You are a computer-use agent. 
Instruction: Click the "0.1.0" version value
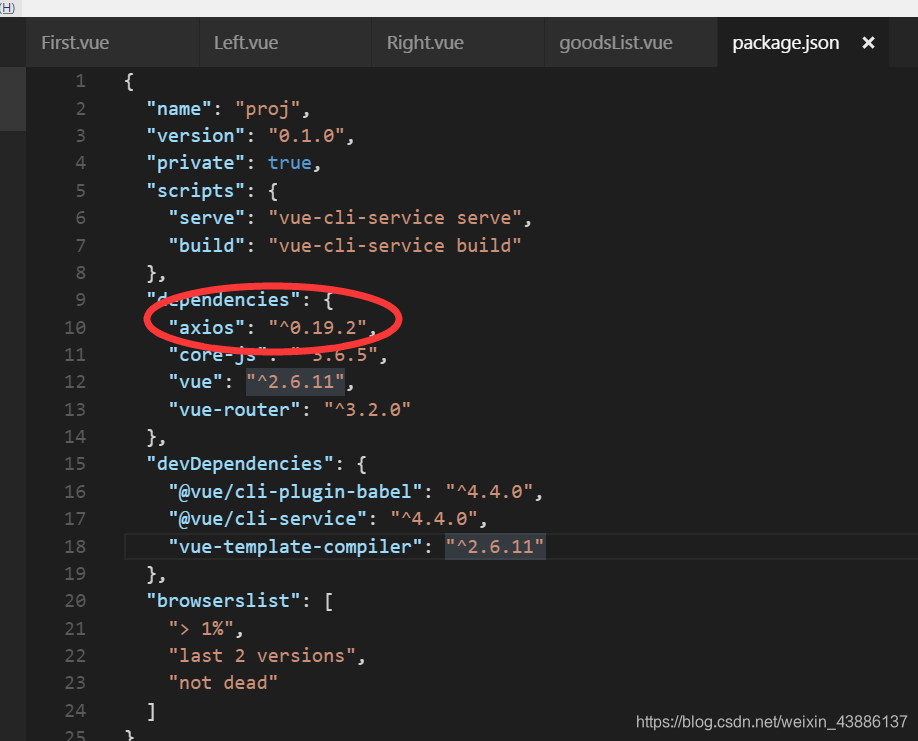307,136
